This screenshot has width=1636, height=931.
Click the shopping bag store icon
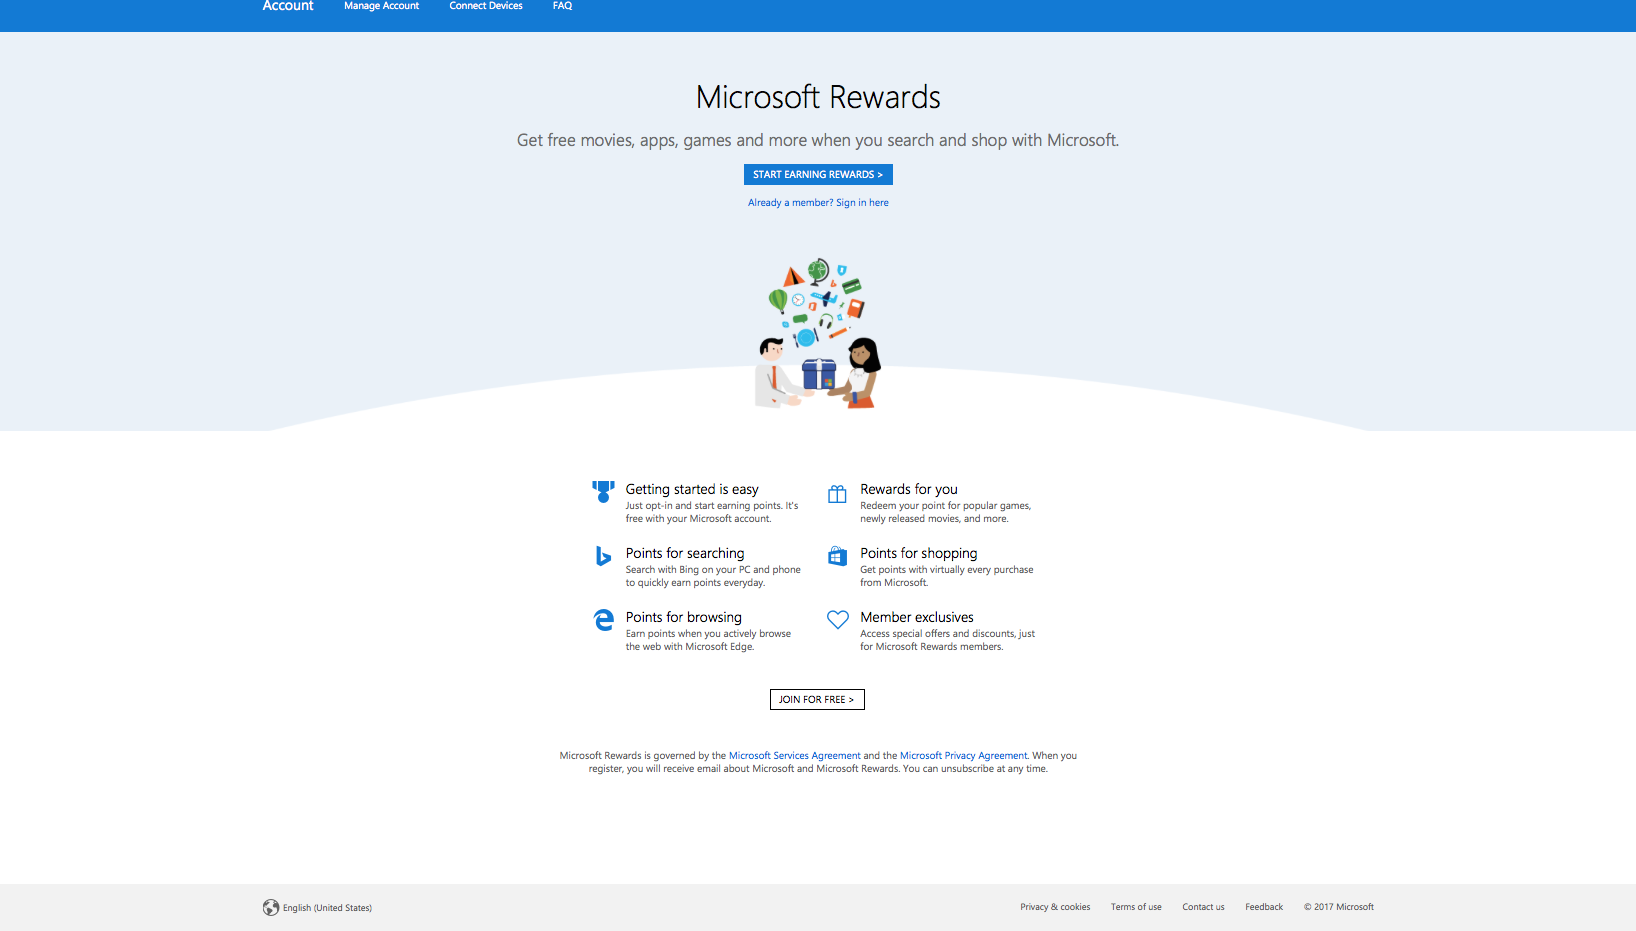pyautogui.click(x=837, y=556)
